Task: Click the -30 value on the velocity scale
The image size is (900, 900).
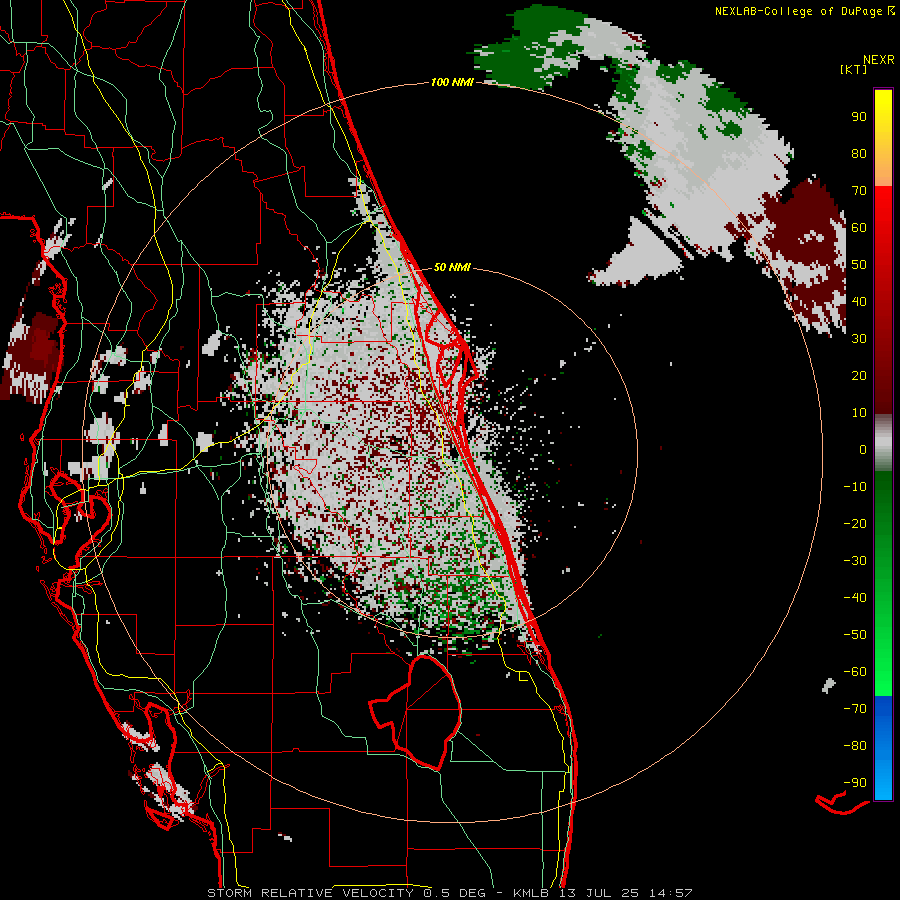Action: pos(855,561)
